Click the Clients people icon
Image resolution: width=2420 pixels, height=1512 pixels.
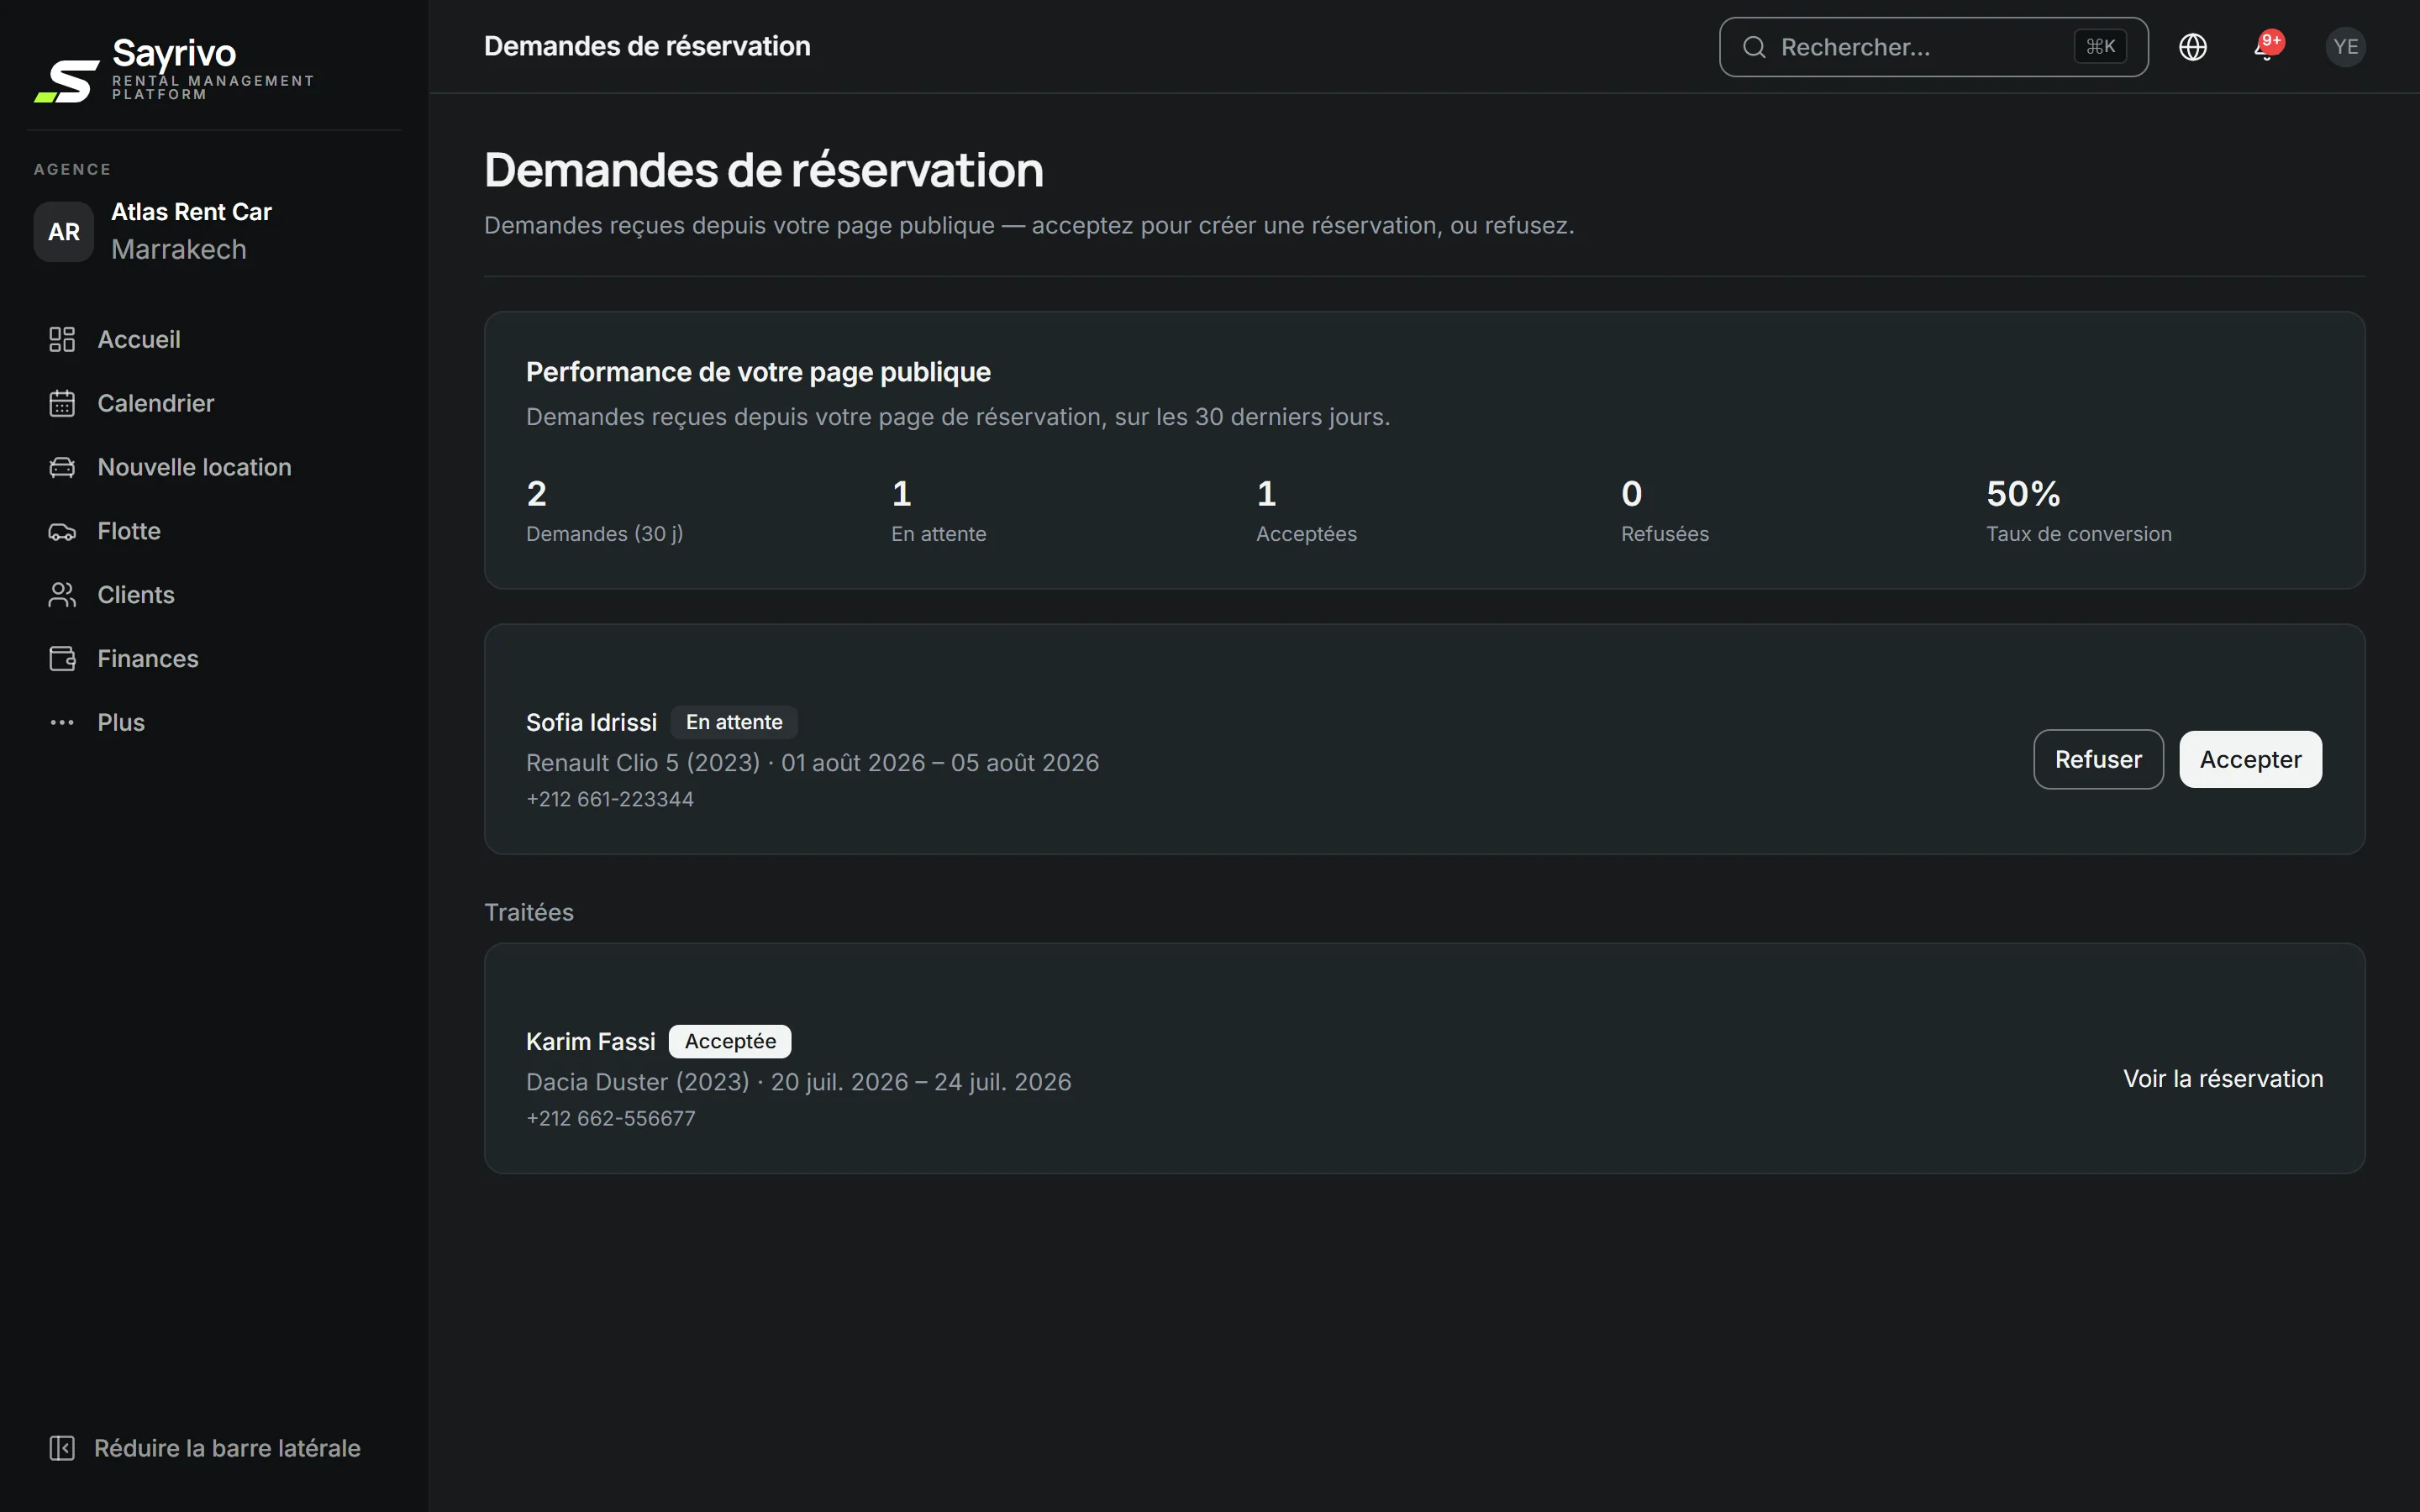click(x=62, y=595)
